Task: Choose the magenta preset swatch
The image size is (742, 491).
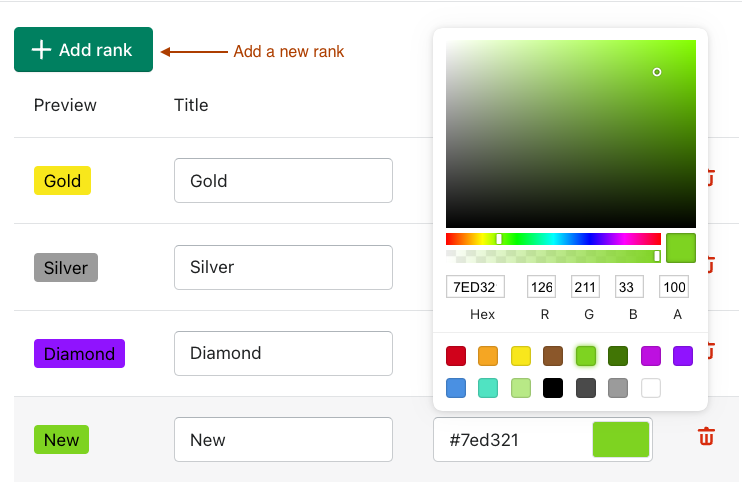Action: [650, 355]
